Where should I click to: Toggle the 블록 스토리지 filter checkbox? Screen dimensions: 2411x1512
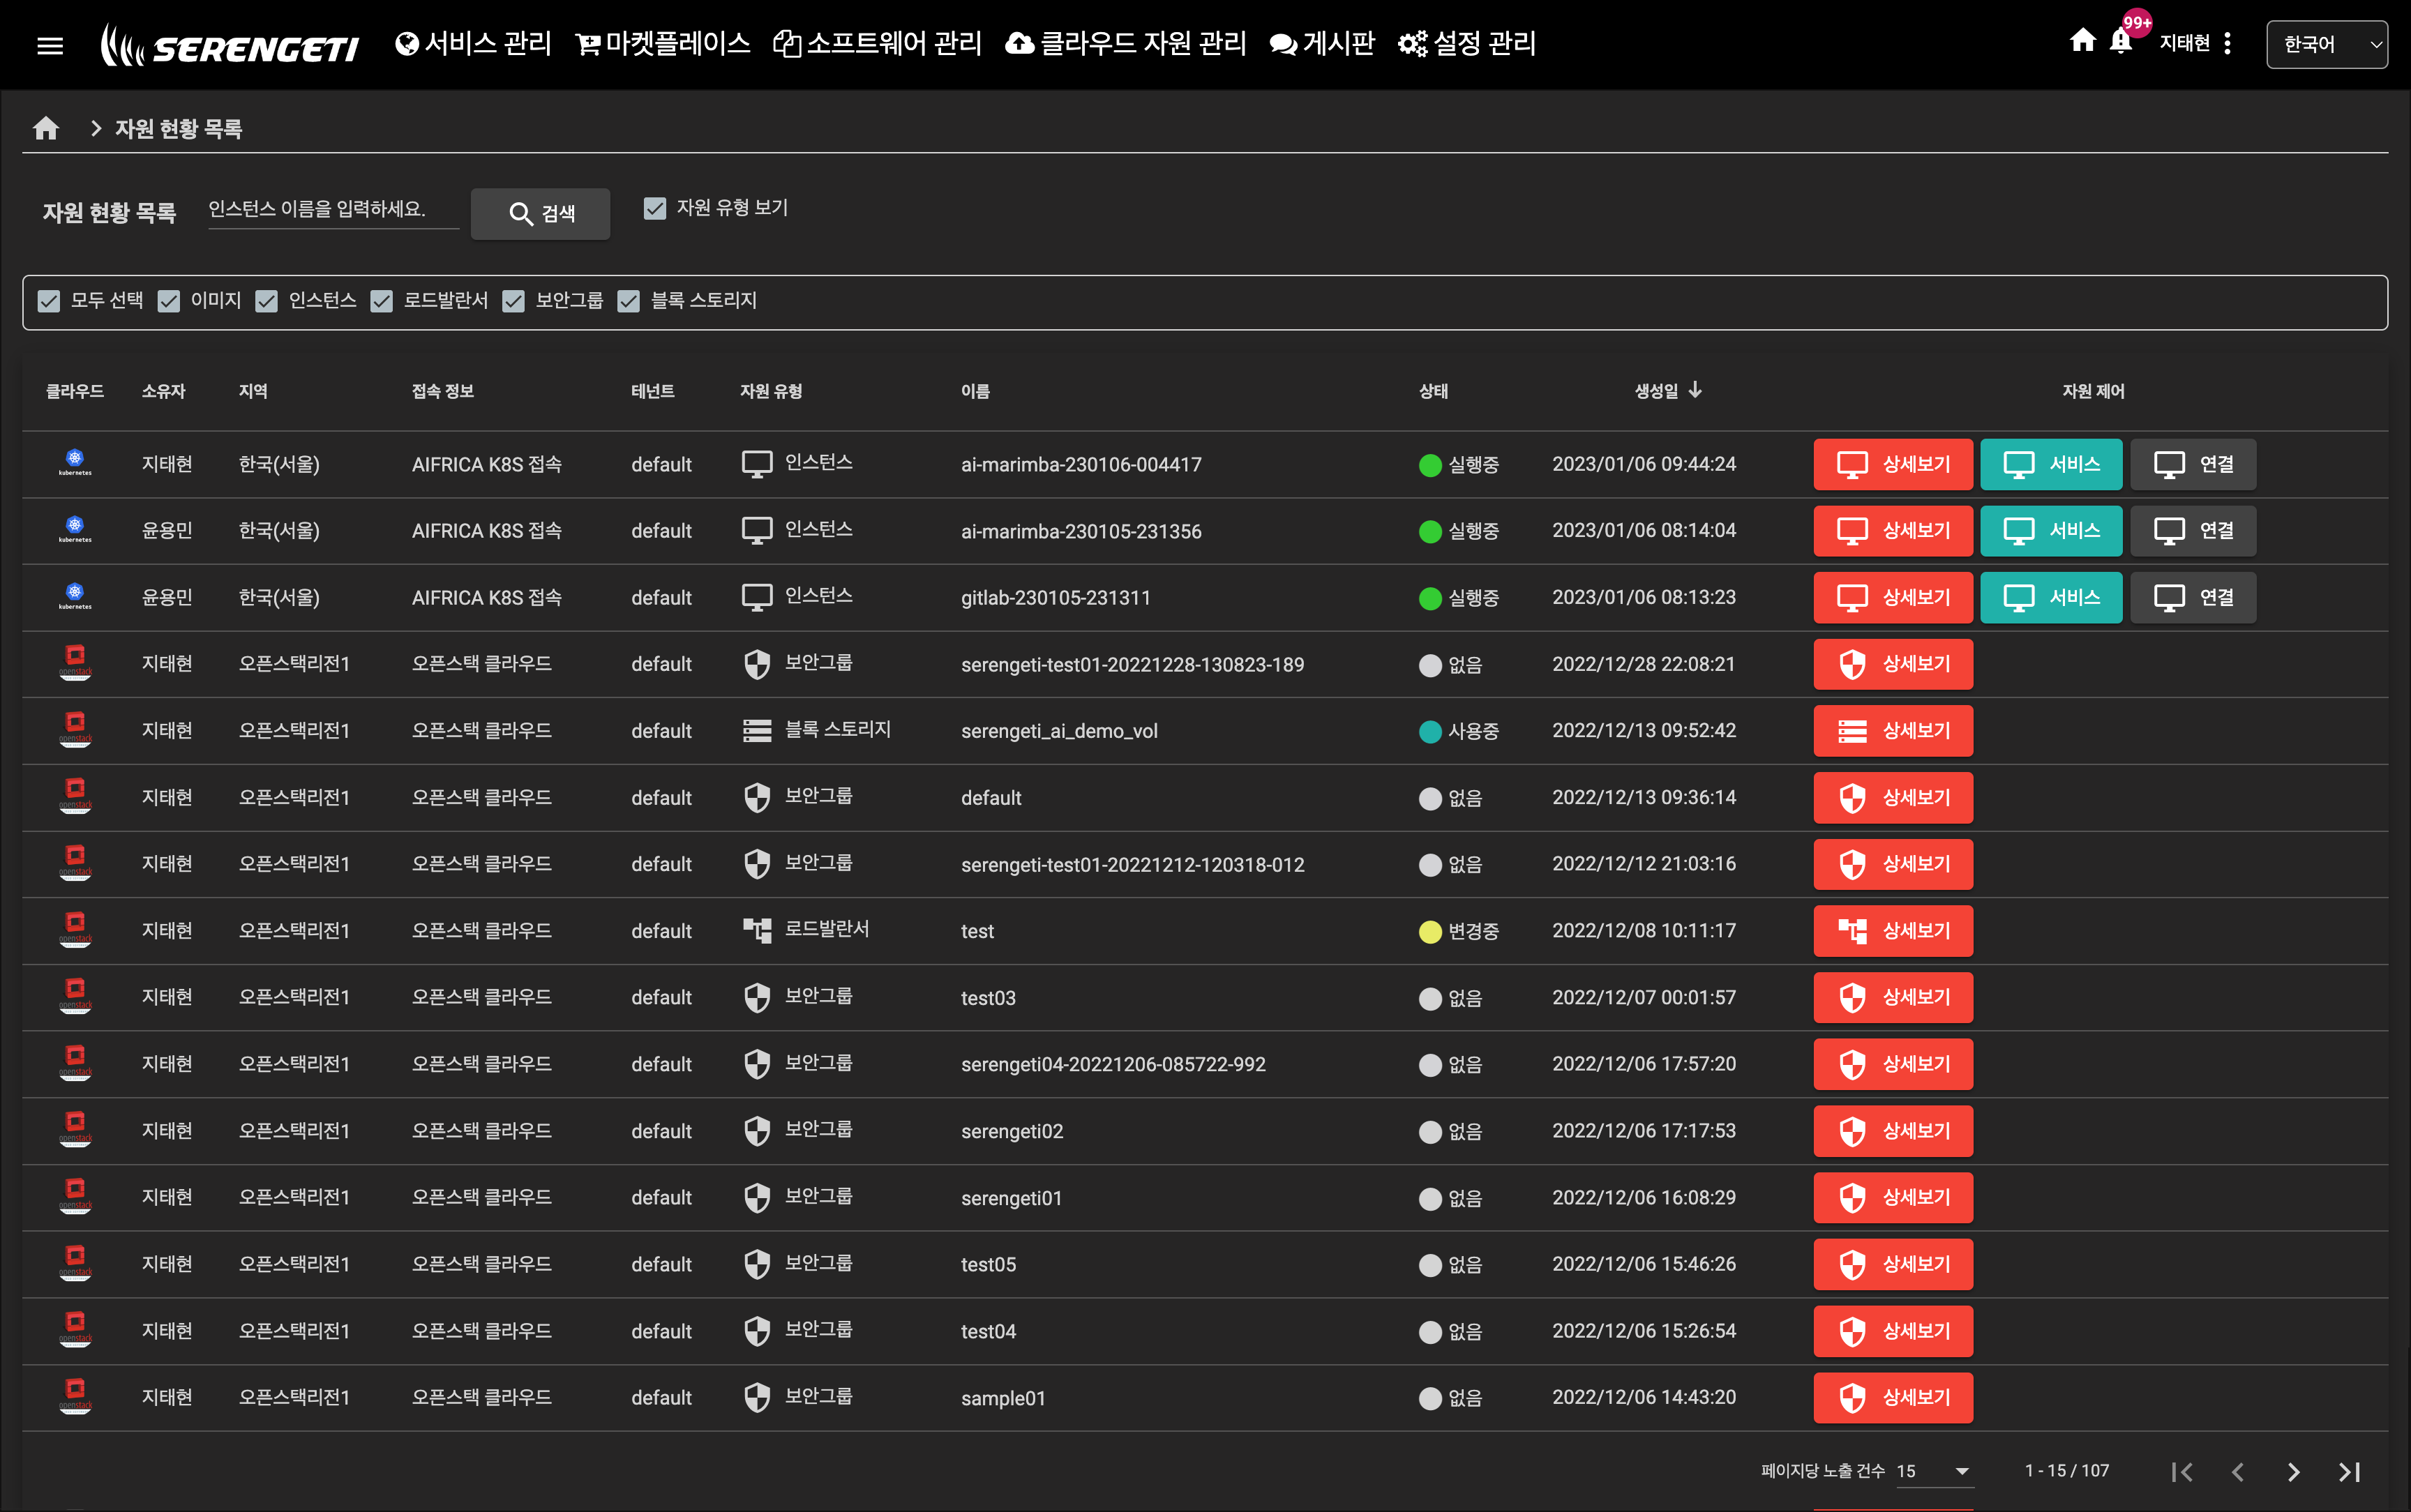pyautogui.click(x=629, y=301)
